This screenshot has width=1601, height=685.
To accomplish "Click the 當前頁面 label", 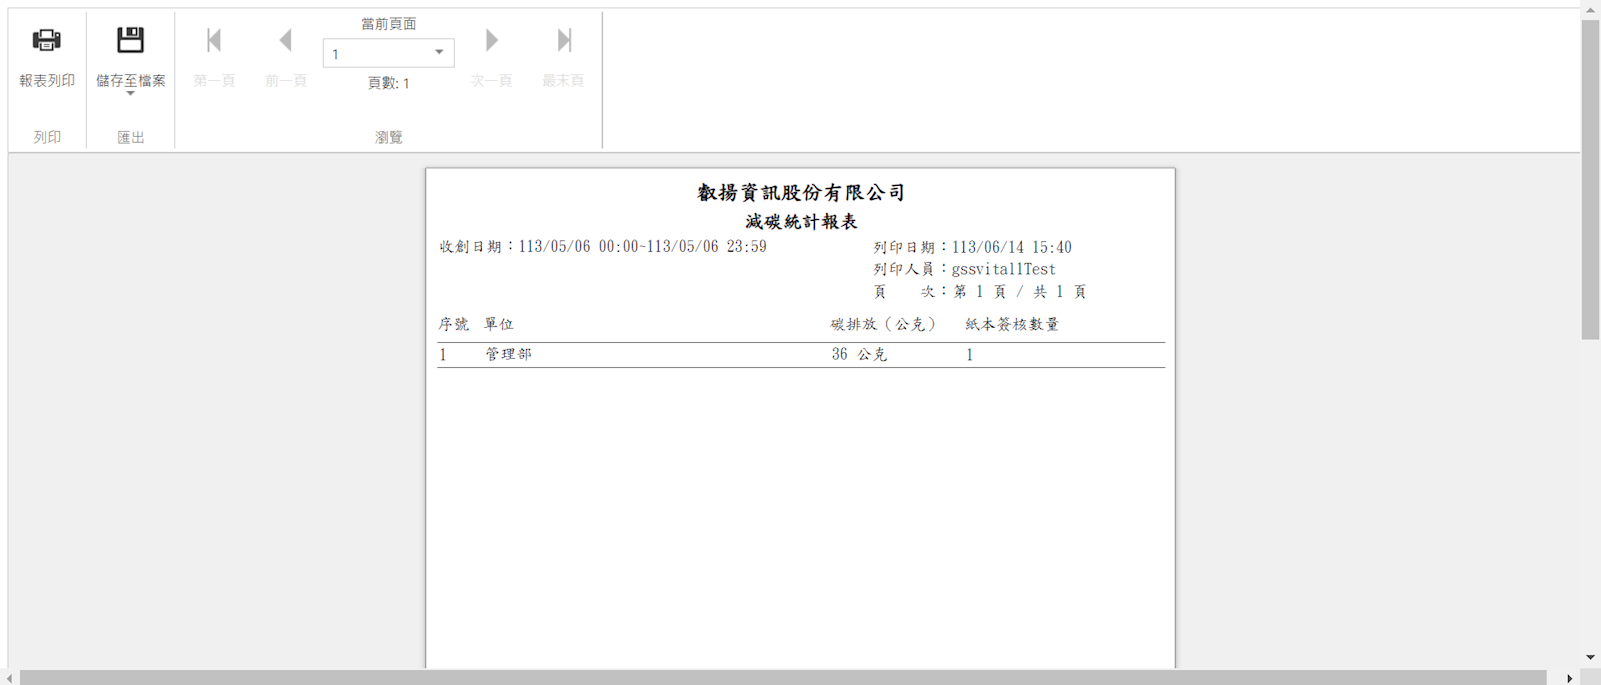I will [389, 23].
